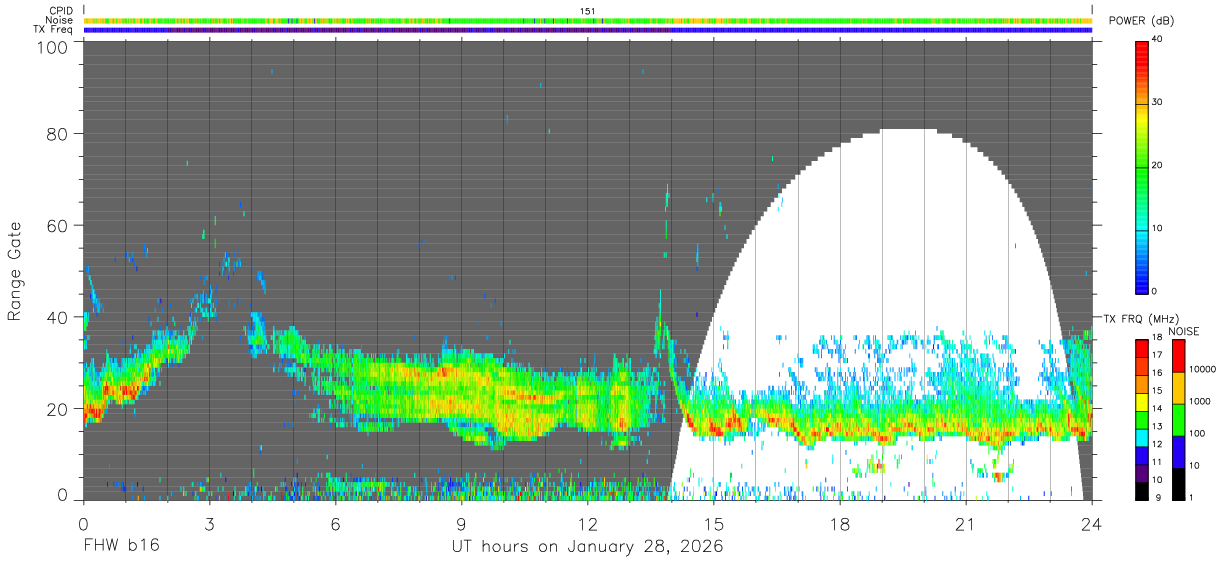Click the green middle of the POWER colorbar
The image size is (1228, 567).
(x=1142, y=165)
